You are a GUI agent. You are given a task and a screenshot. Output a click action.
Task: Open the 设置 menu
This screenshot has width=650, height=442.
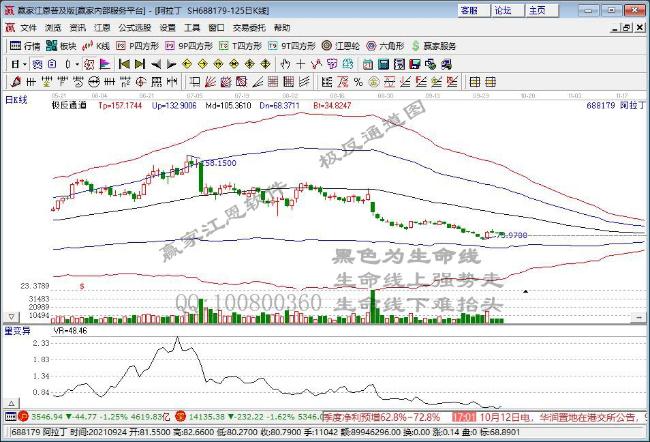click(x=168, y=28)
